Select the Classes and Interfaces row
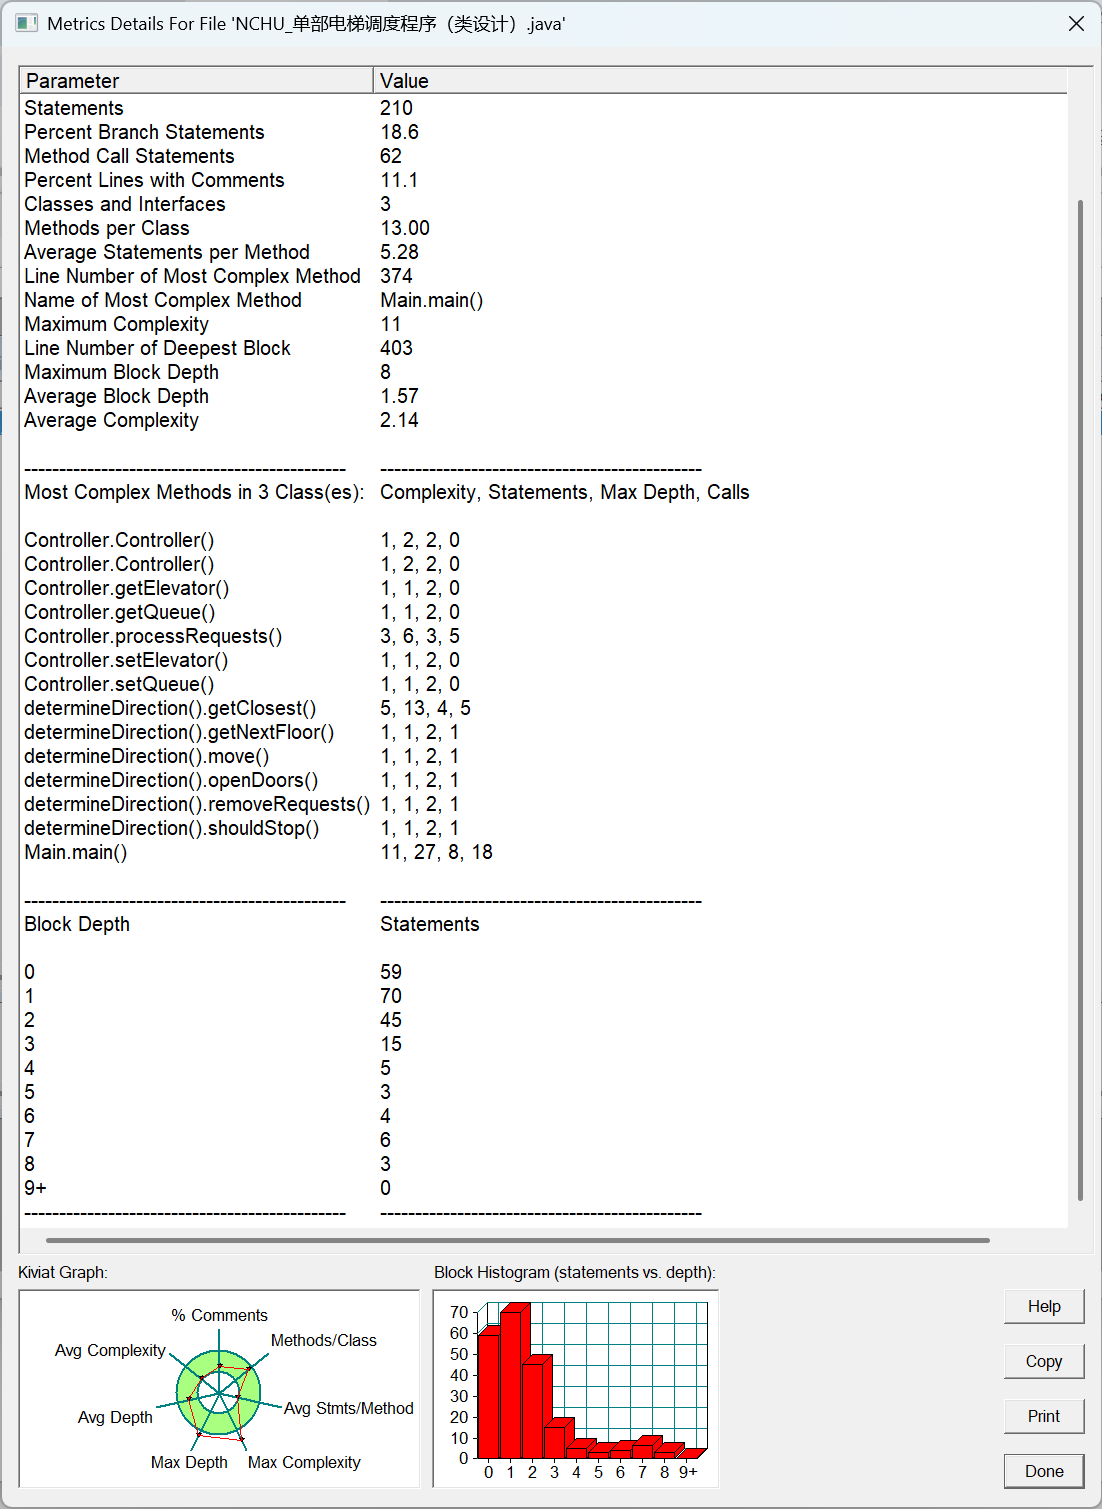Viewport: 1102px width, 1509px height. coord(543,204)
